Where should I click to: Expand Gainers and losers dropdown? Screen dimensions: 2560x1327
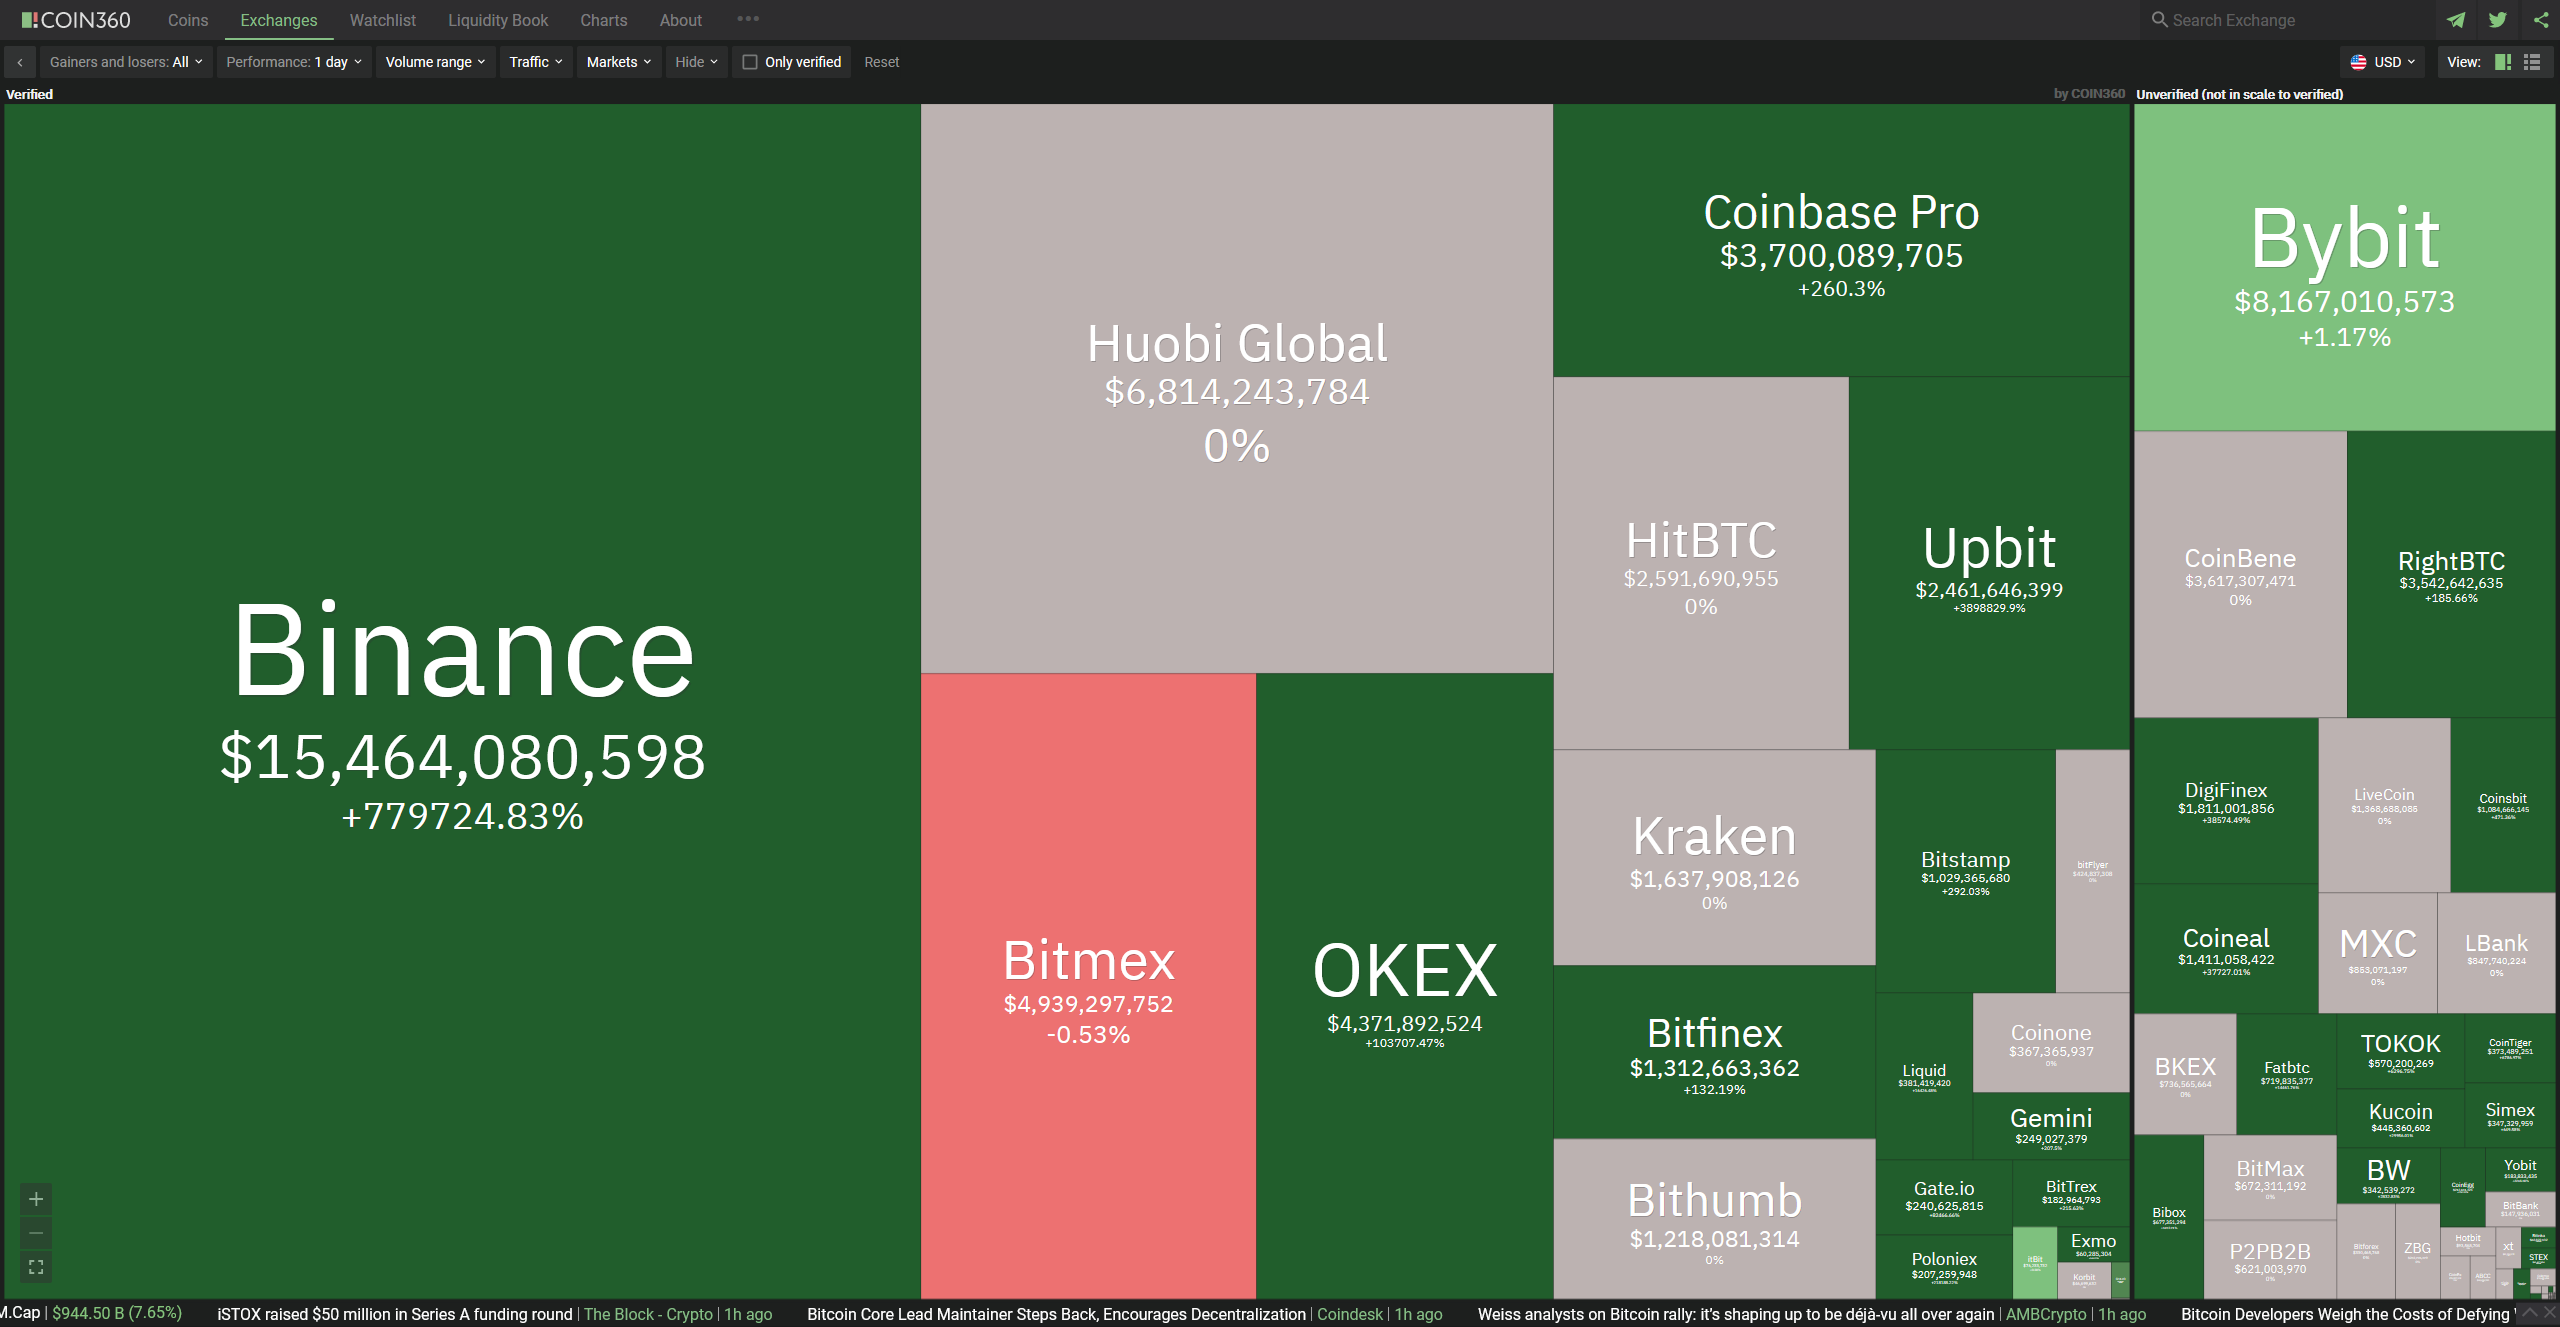(126, 62)
